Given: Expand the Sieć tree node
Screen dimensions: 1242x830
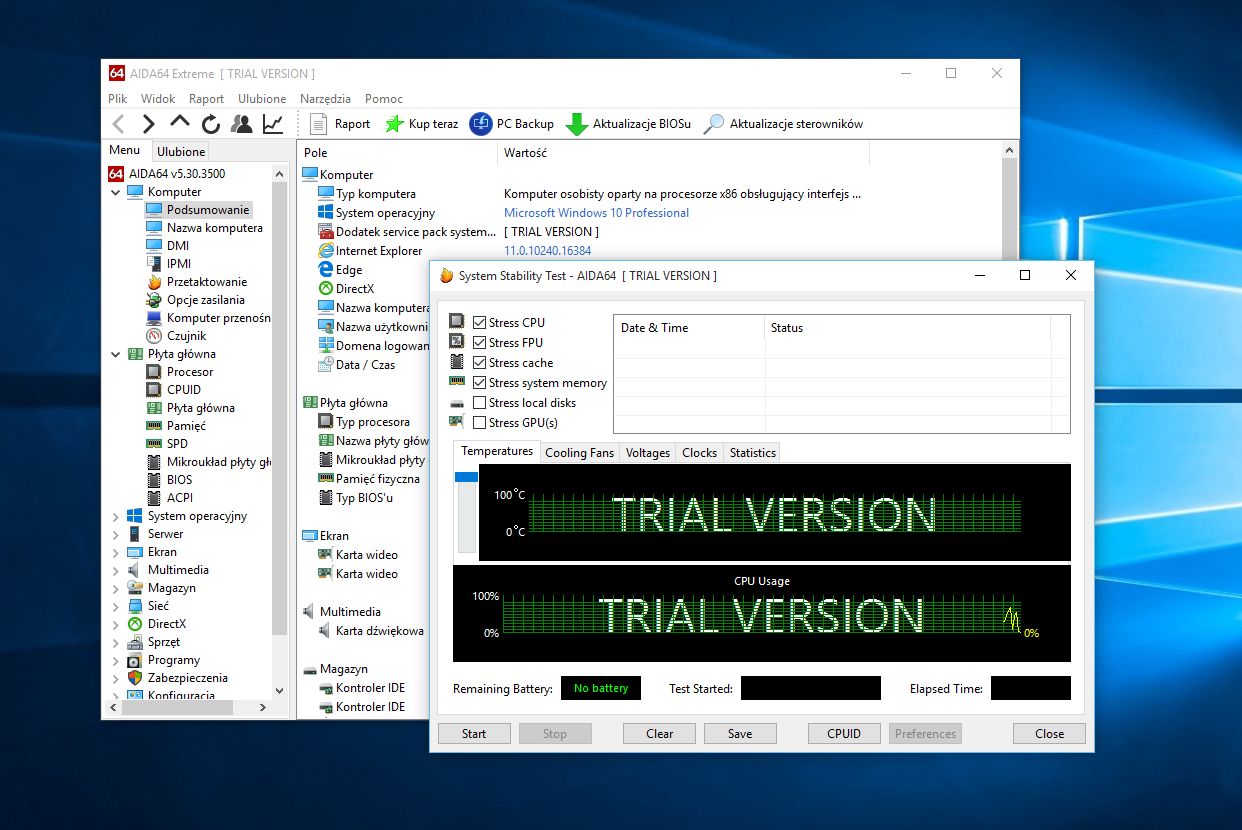Looking at the screenshot, I should pos(116,606).
